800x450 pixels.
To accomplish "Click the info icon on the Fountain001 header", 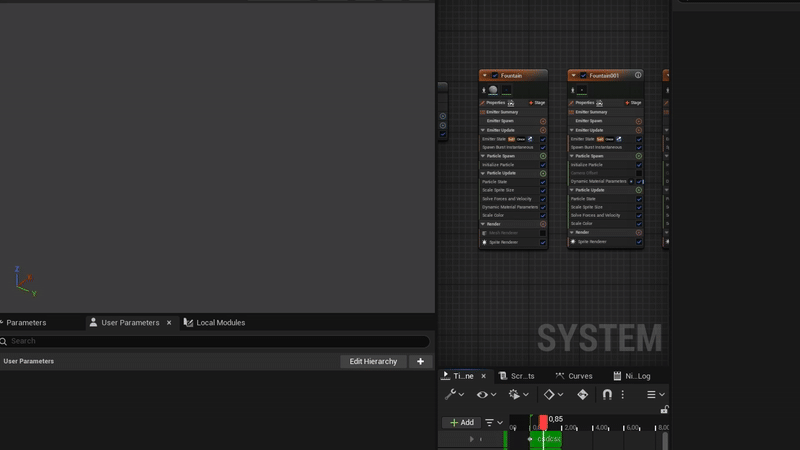I will coord(638,75).
